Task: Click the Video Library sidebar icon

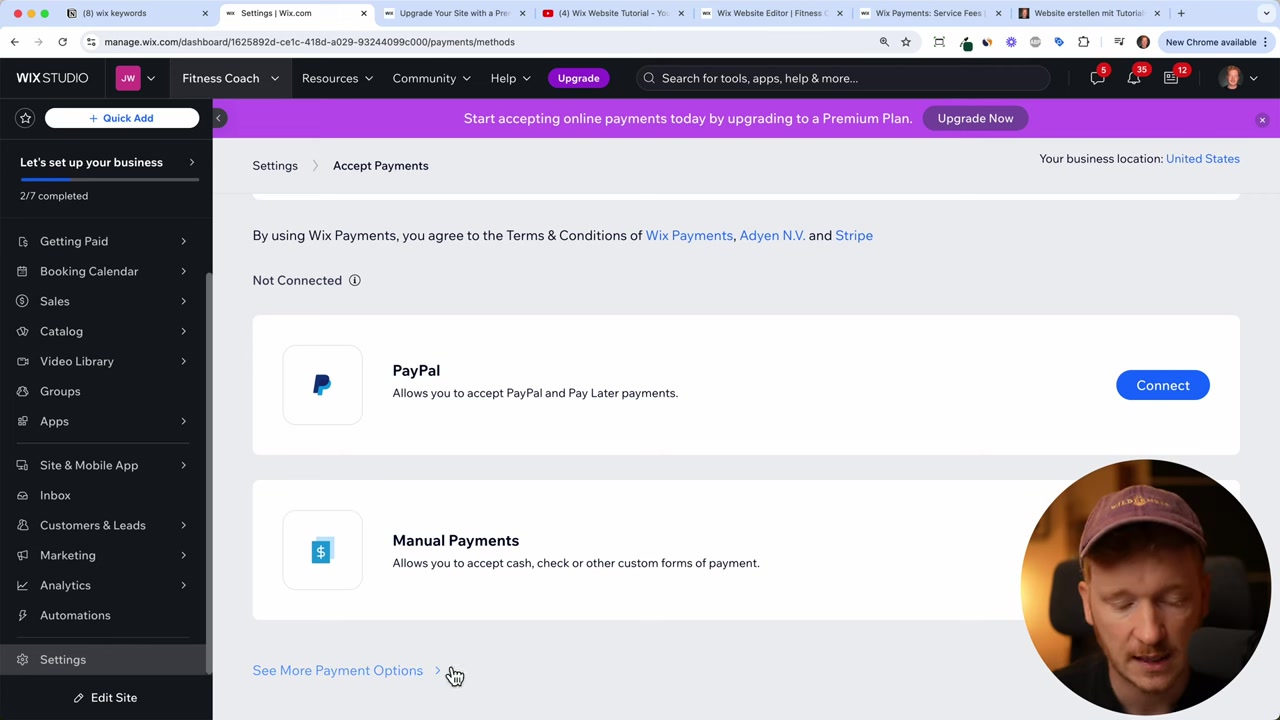Action: point(23,361)
